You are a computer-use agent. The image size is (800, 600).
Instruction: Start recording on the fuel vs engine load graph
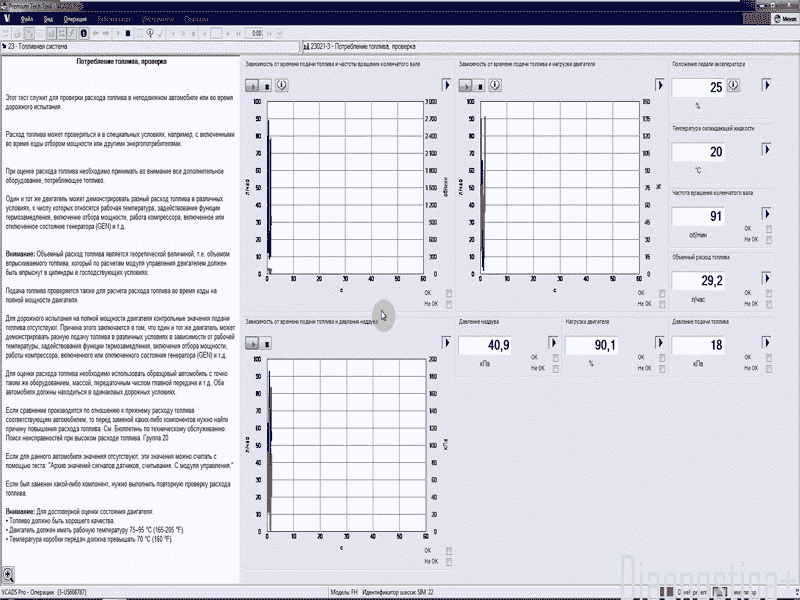tap(466, 87)
